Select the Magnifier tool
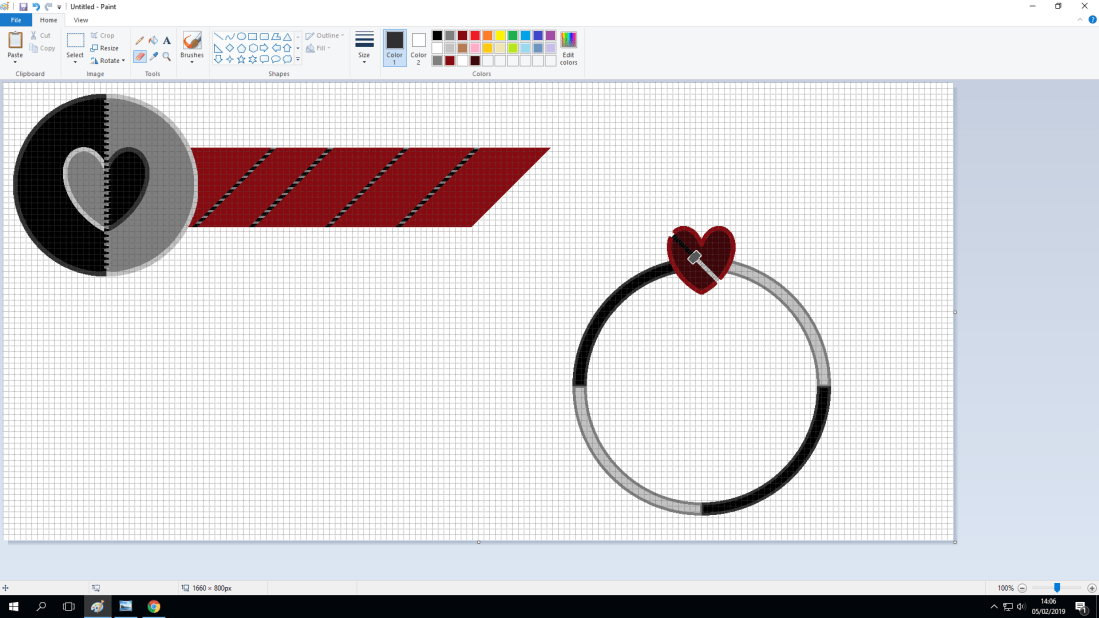The height and width of the screenshot is (618, 1099). tap(167, 57)
